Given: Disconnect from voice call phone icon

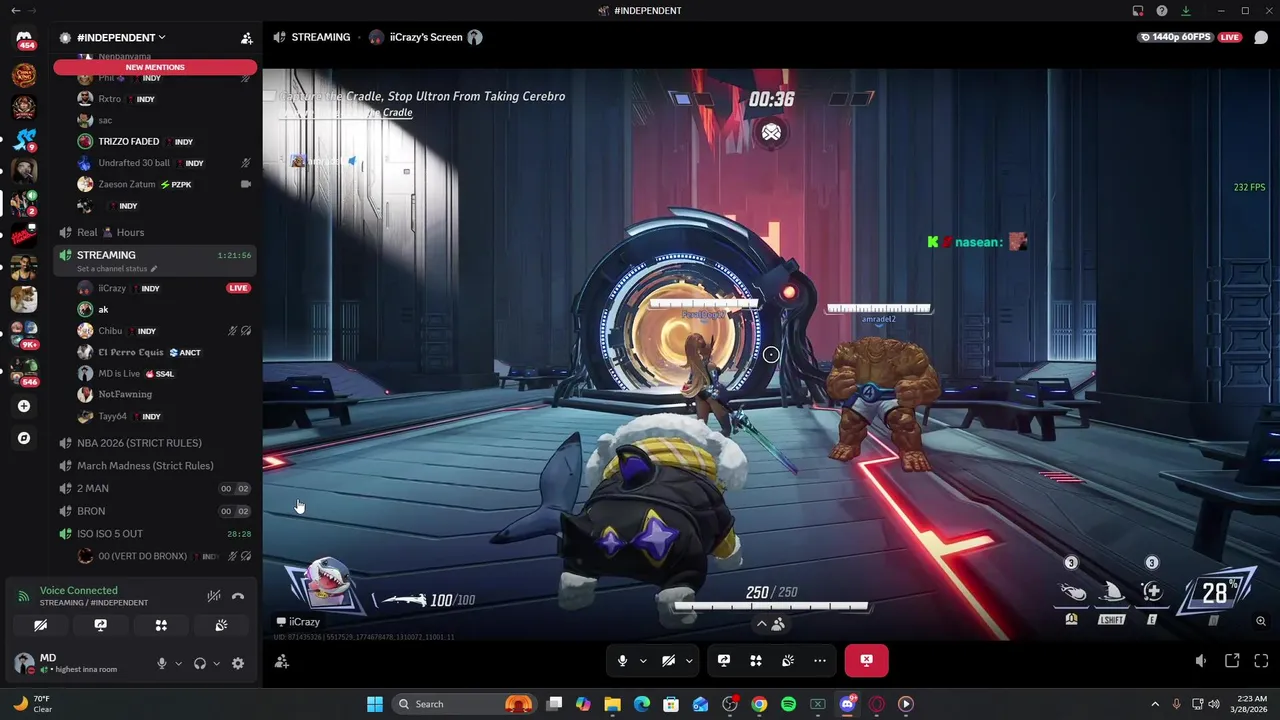Looking at the screenshot, I should coord(238,596).
